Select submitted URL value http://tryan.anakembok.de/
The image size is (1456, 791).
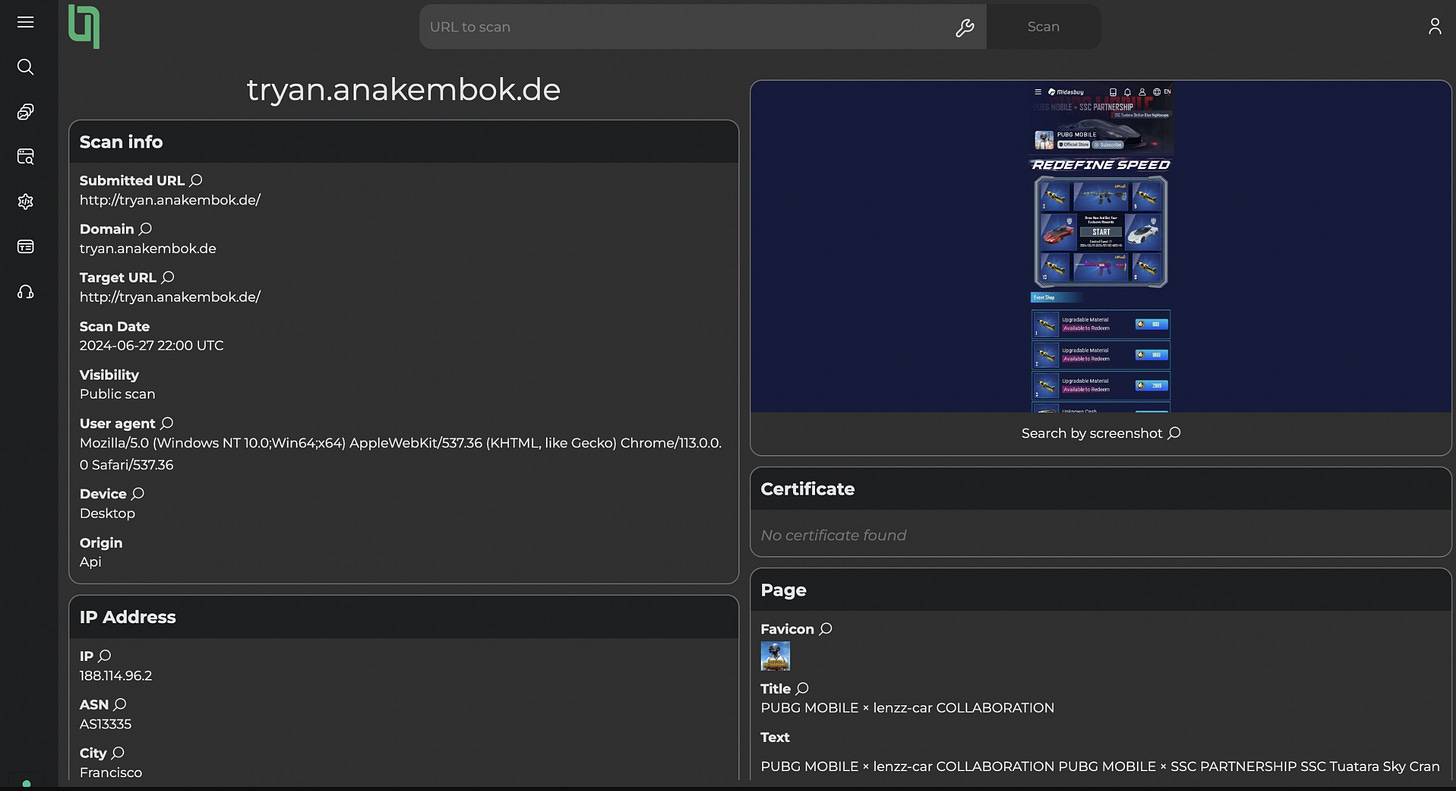[x=170, y=200]
